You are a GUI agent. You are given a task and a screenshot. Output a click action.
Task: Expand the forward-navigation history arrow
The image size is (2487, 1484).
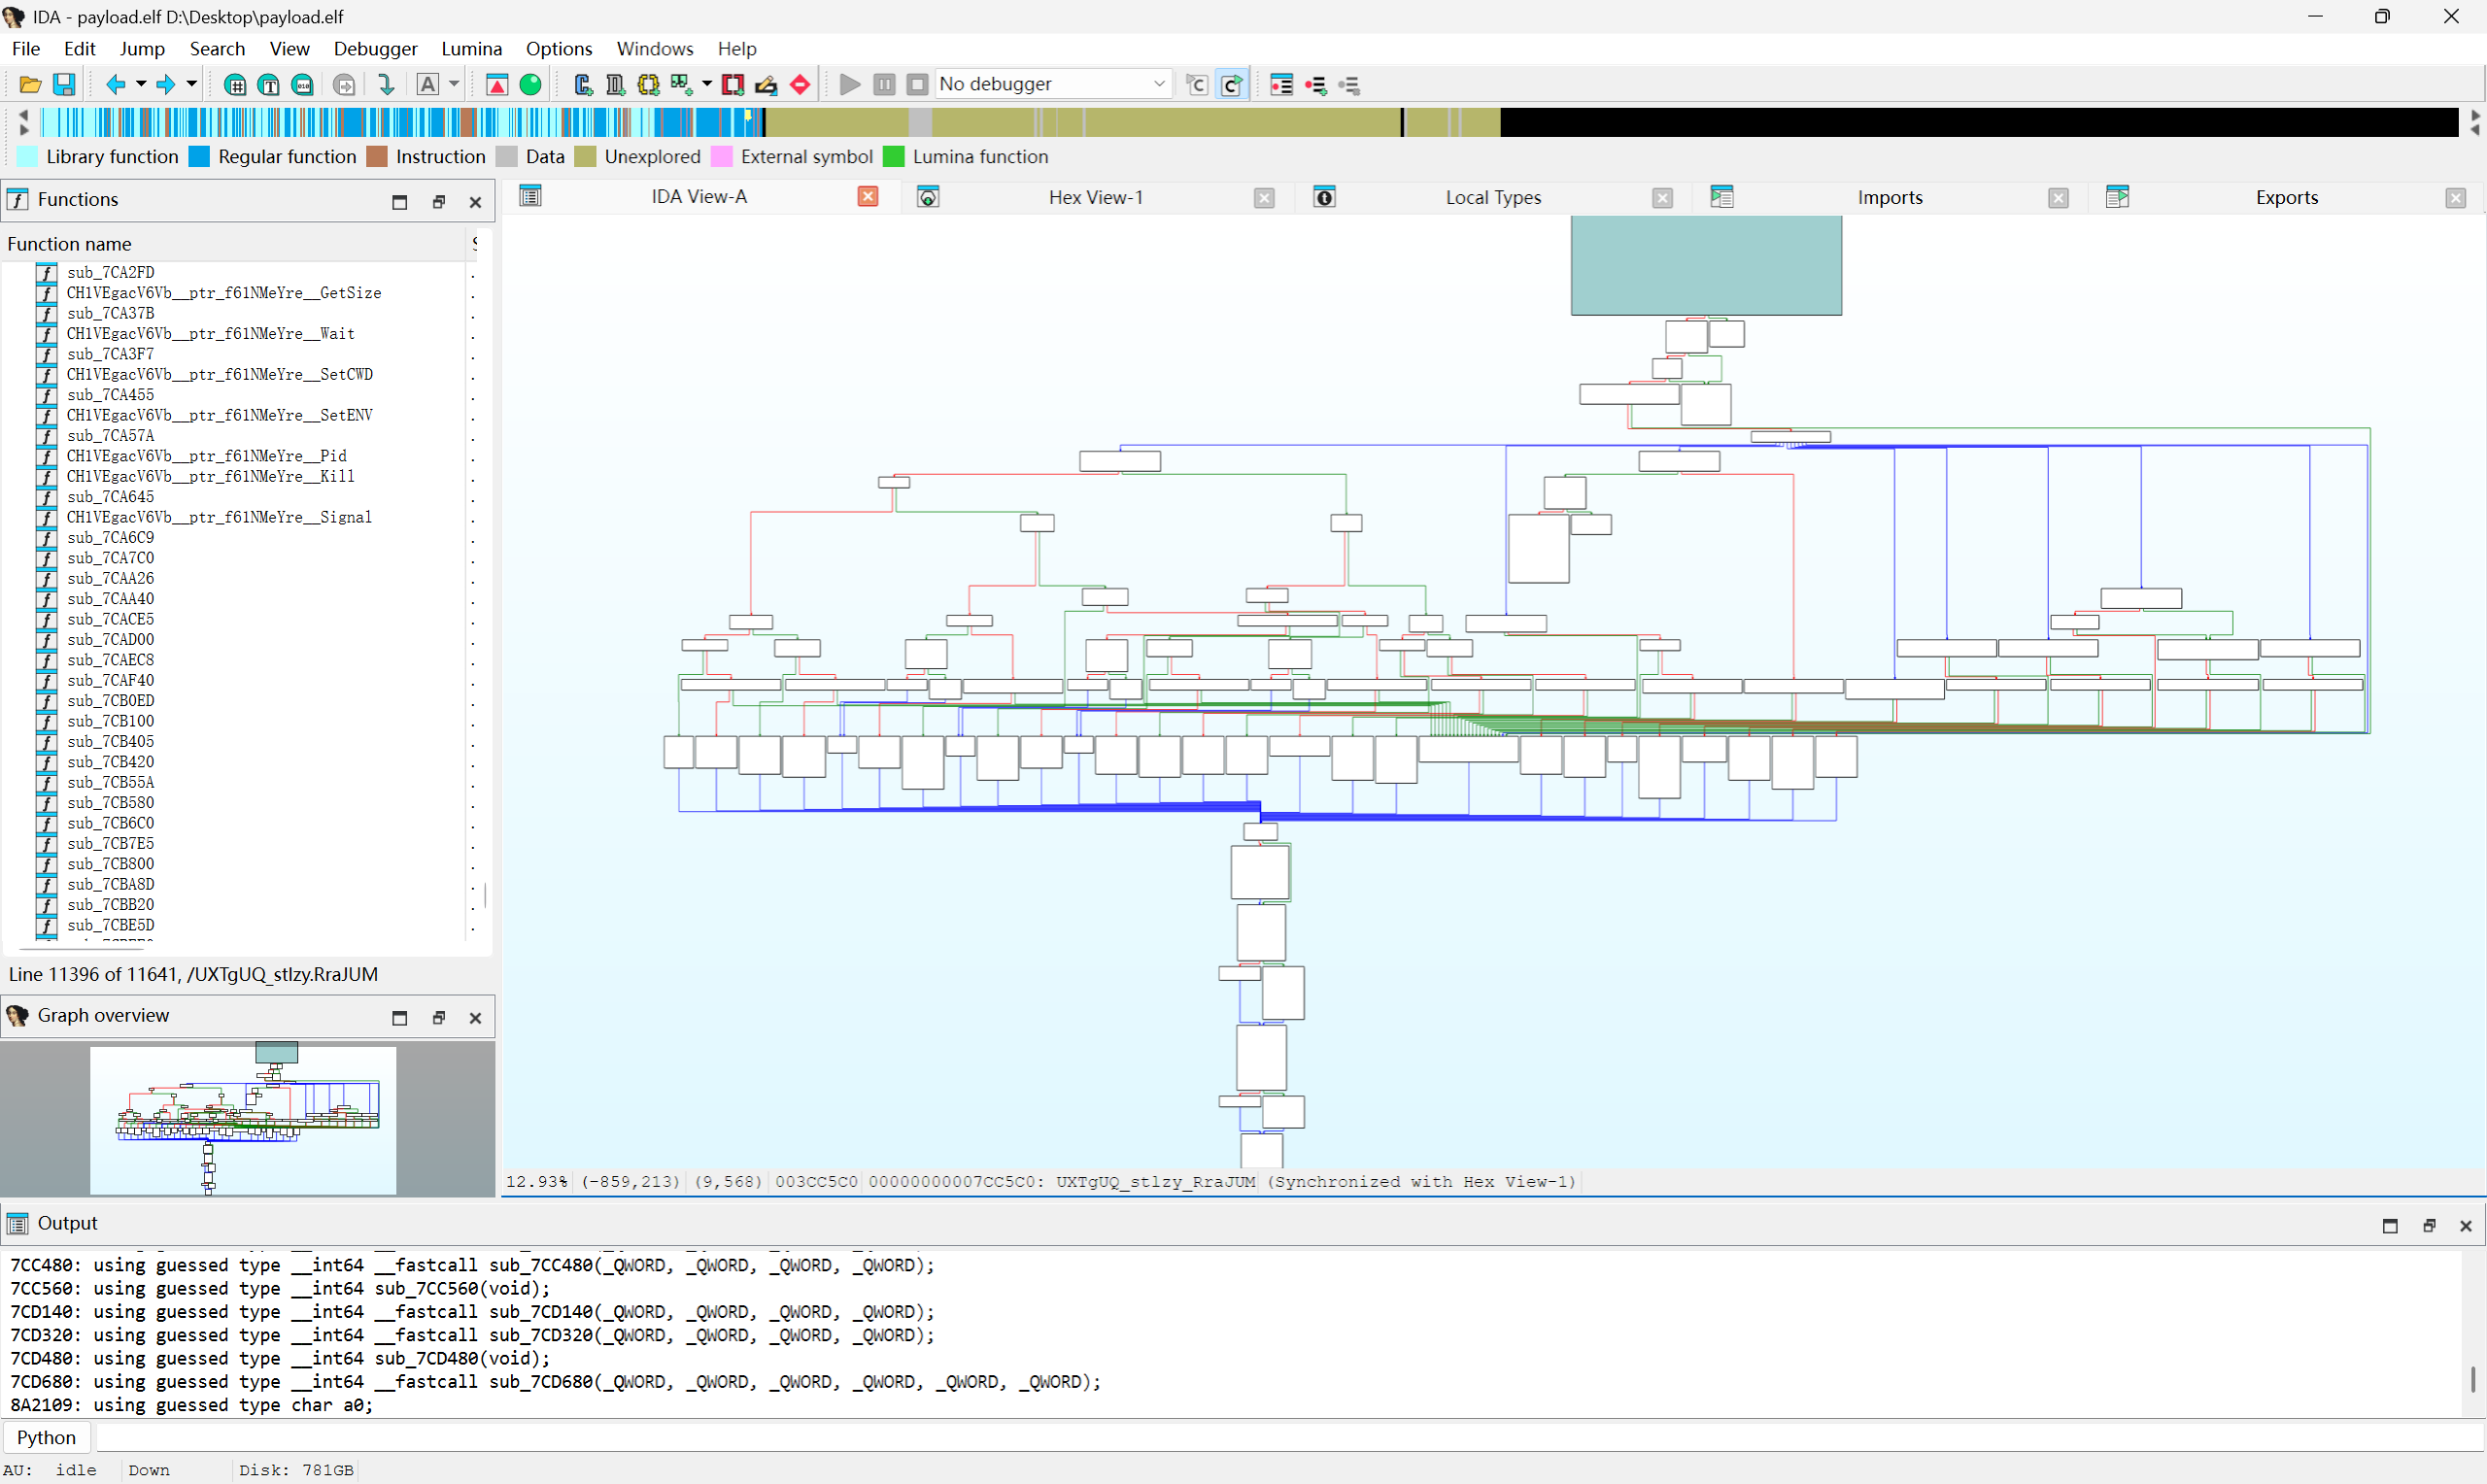191,84
